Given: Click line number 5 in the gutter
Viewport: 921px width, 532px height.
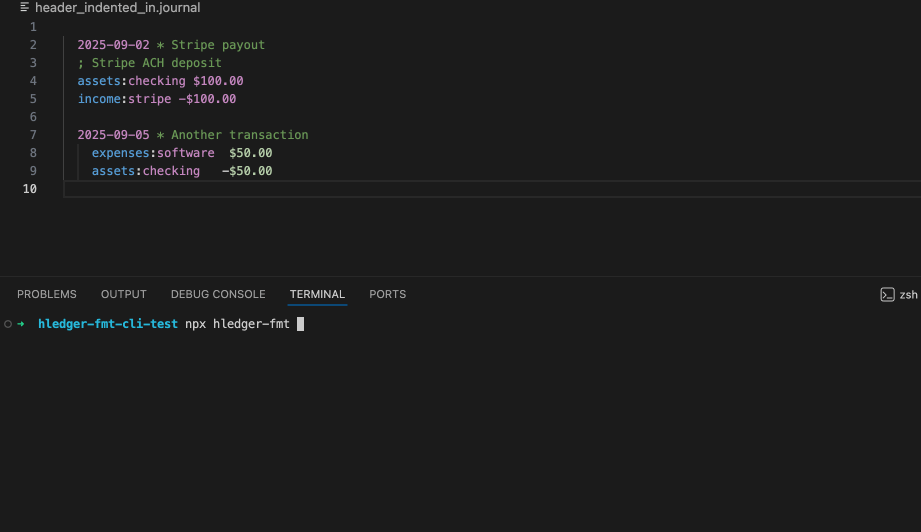Looking at the screenshot, I should 33,99.
